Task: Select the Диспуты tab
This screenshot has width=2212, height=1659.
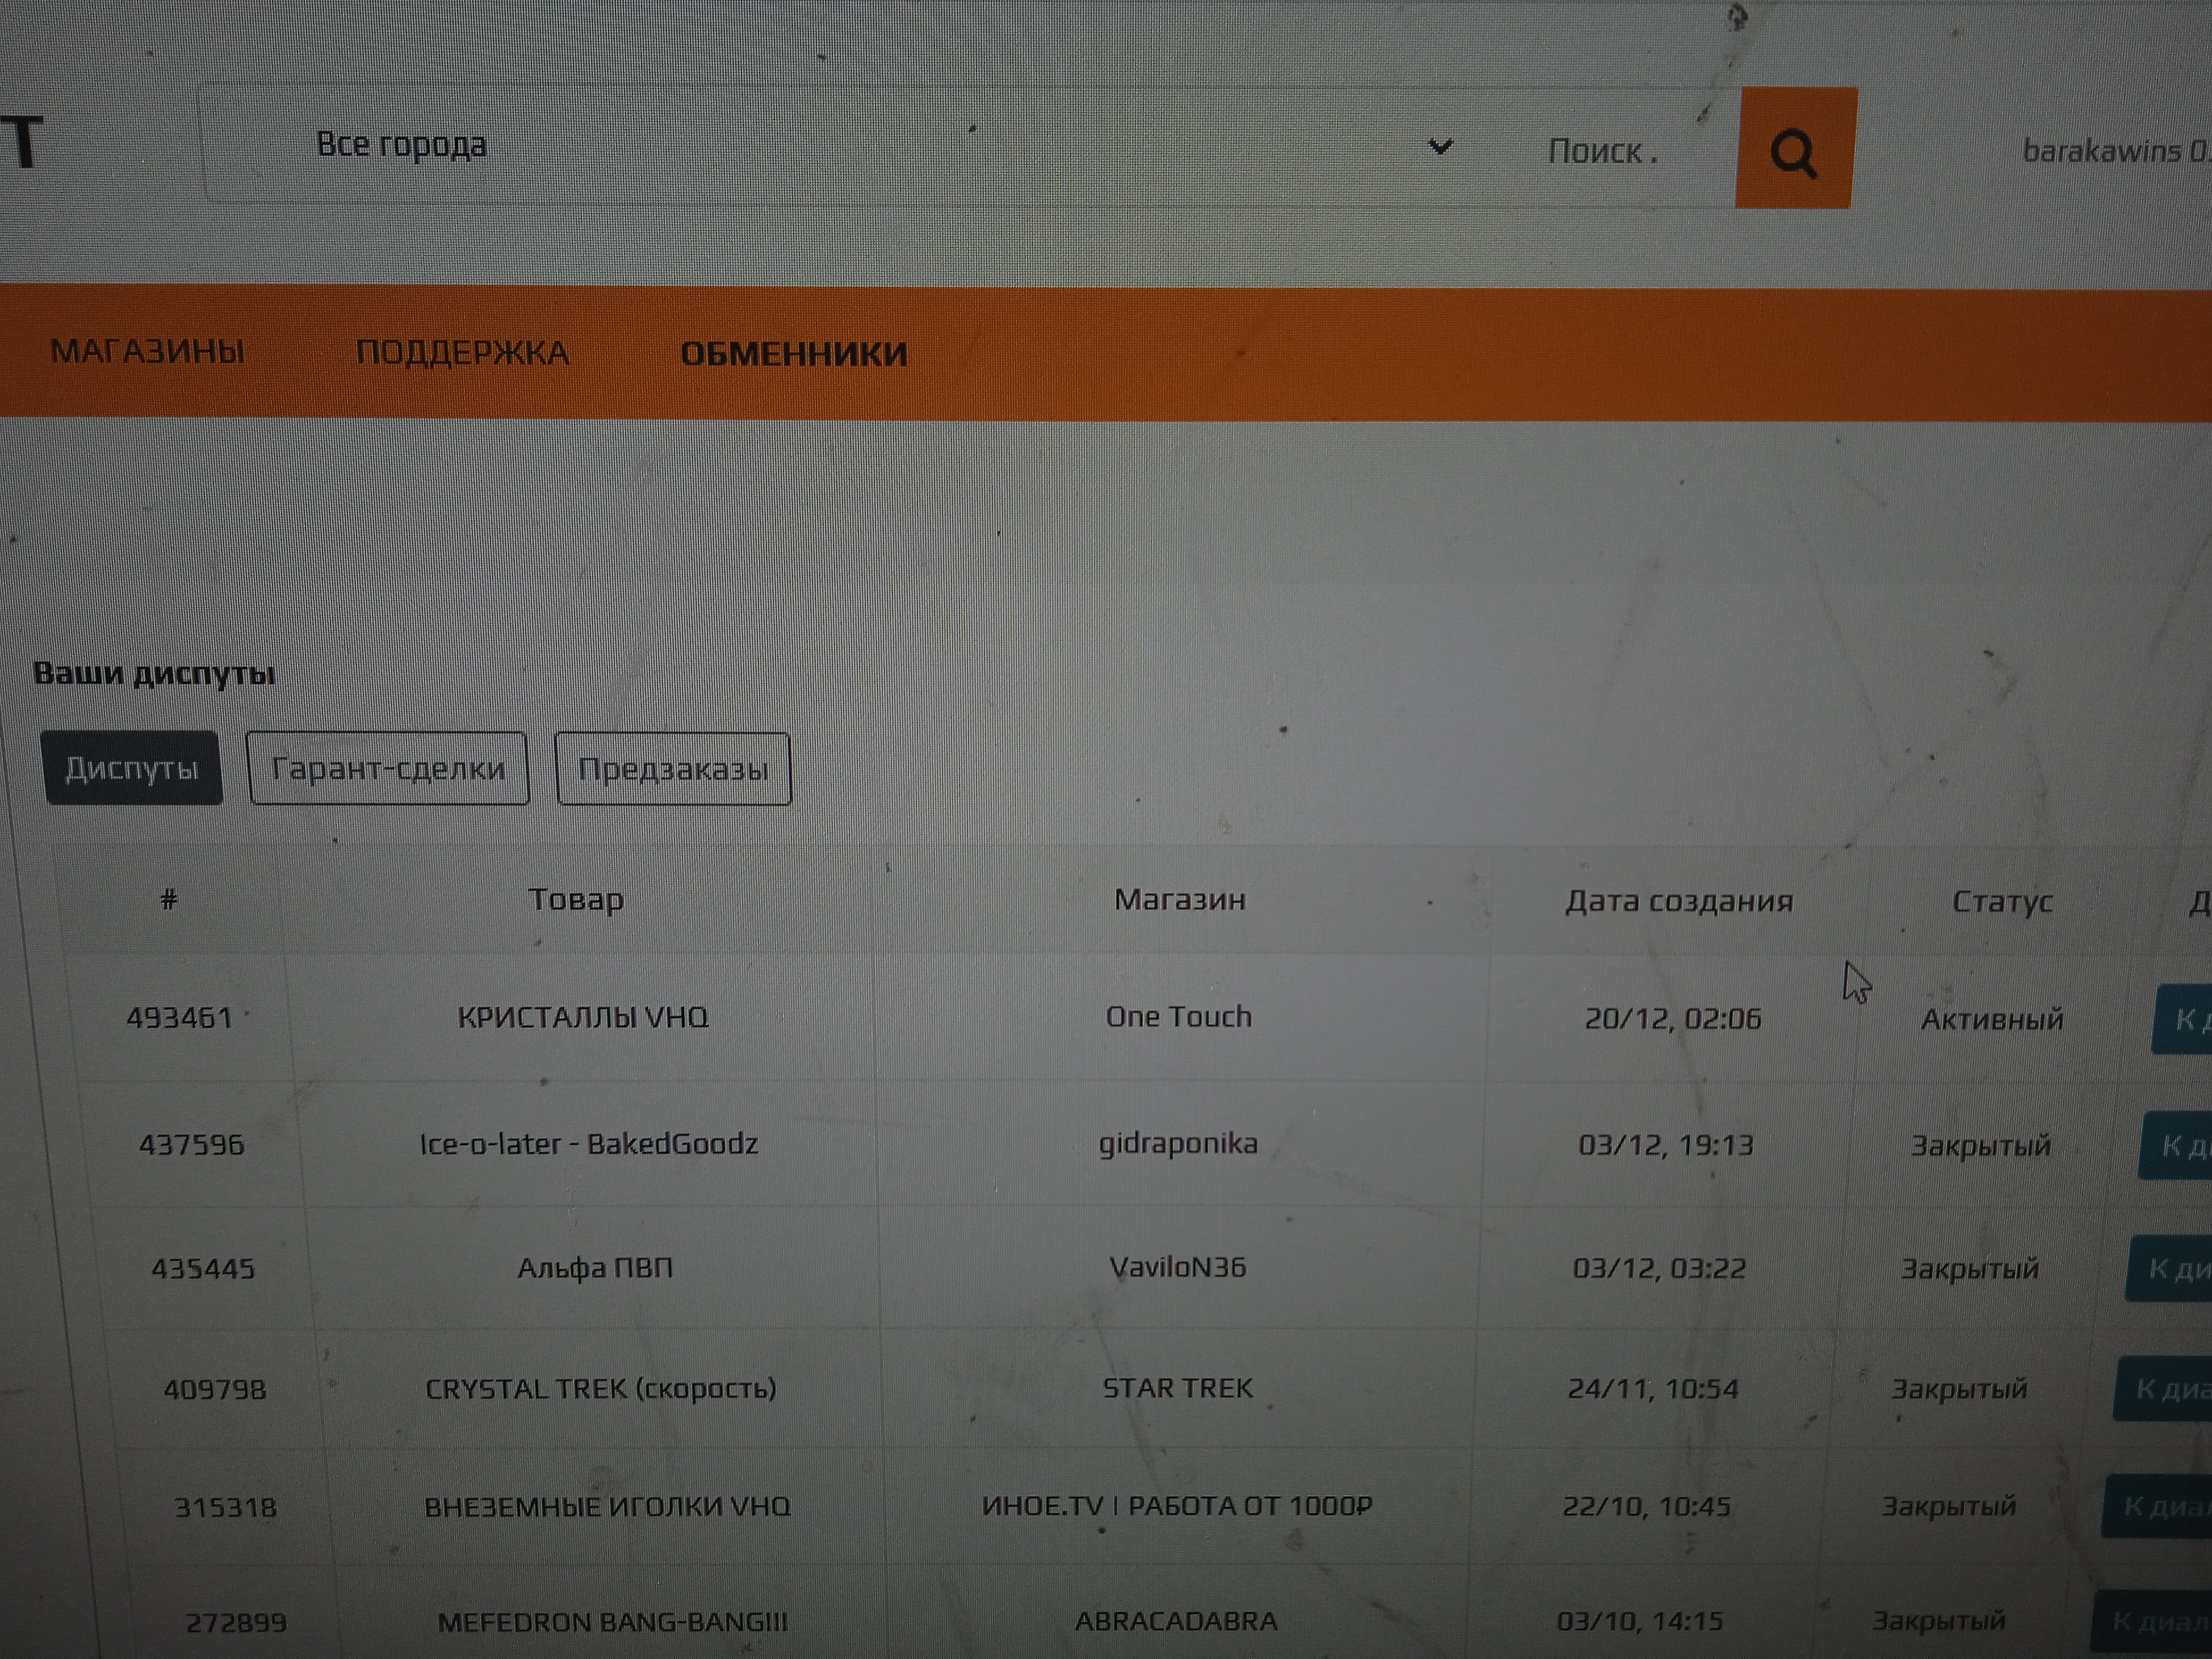Action: (x=132, y=768)
